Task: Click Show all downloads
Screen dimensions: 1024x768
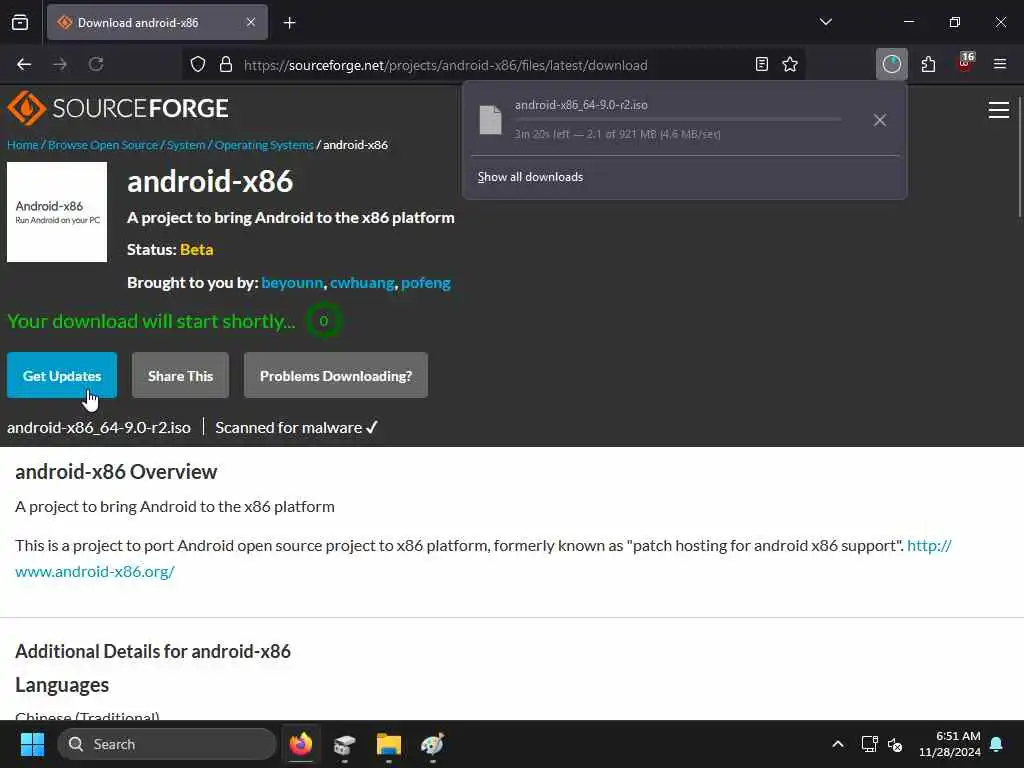Action: (x=530, y=177)
